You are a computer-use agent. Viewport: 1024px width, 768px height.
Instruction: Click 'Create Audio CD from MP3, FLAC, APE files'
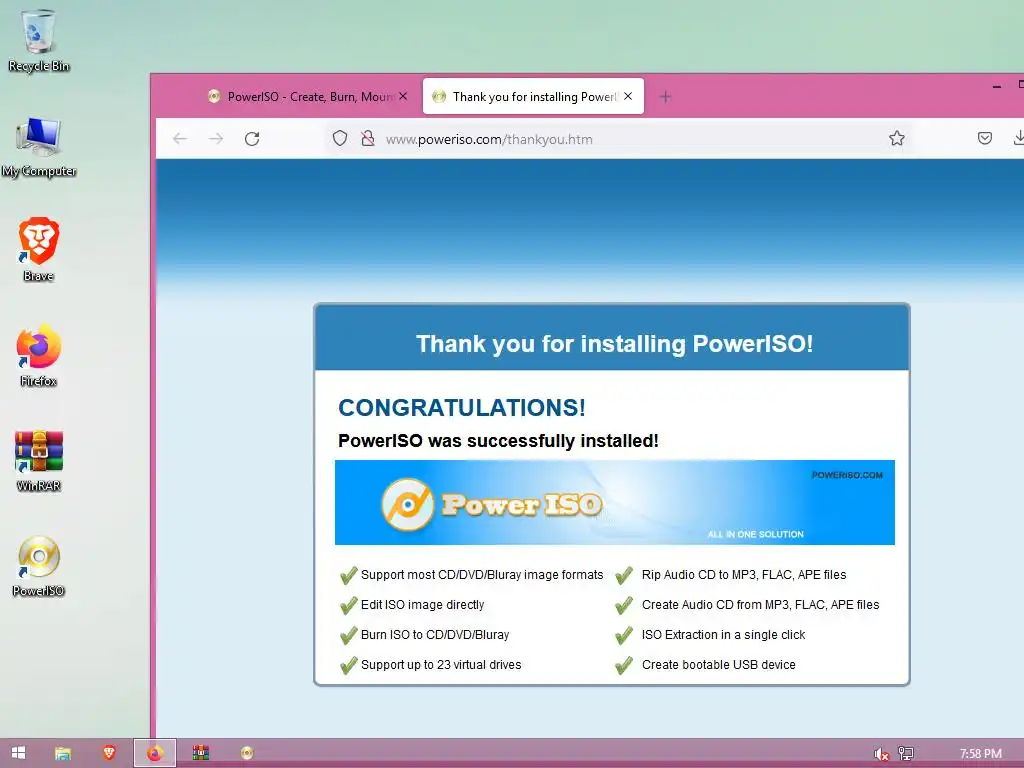[760, 605]
